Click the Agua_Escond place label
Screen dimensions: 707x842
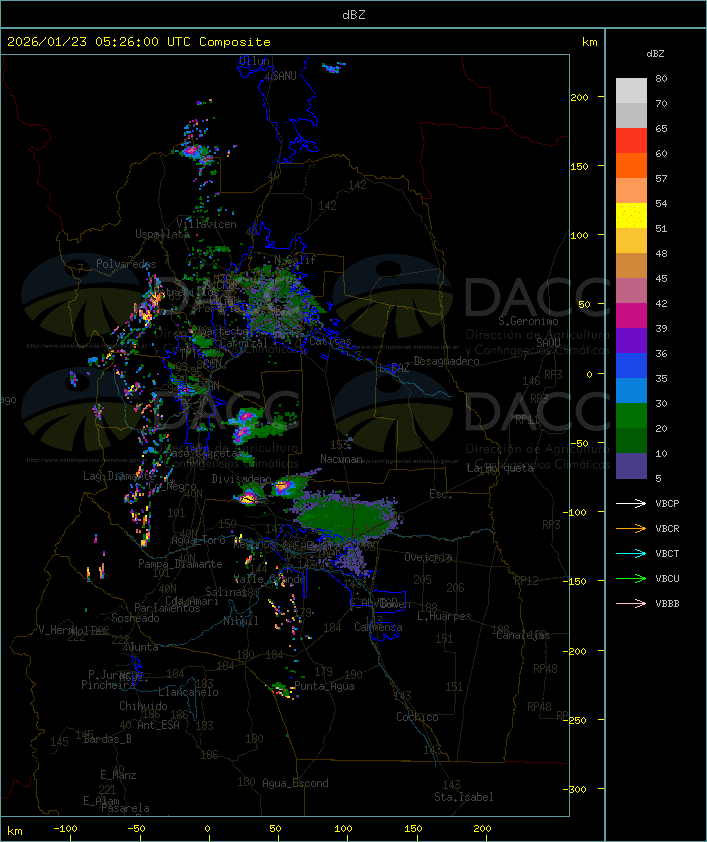[295, 783]
